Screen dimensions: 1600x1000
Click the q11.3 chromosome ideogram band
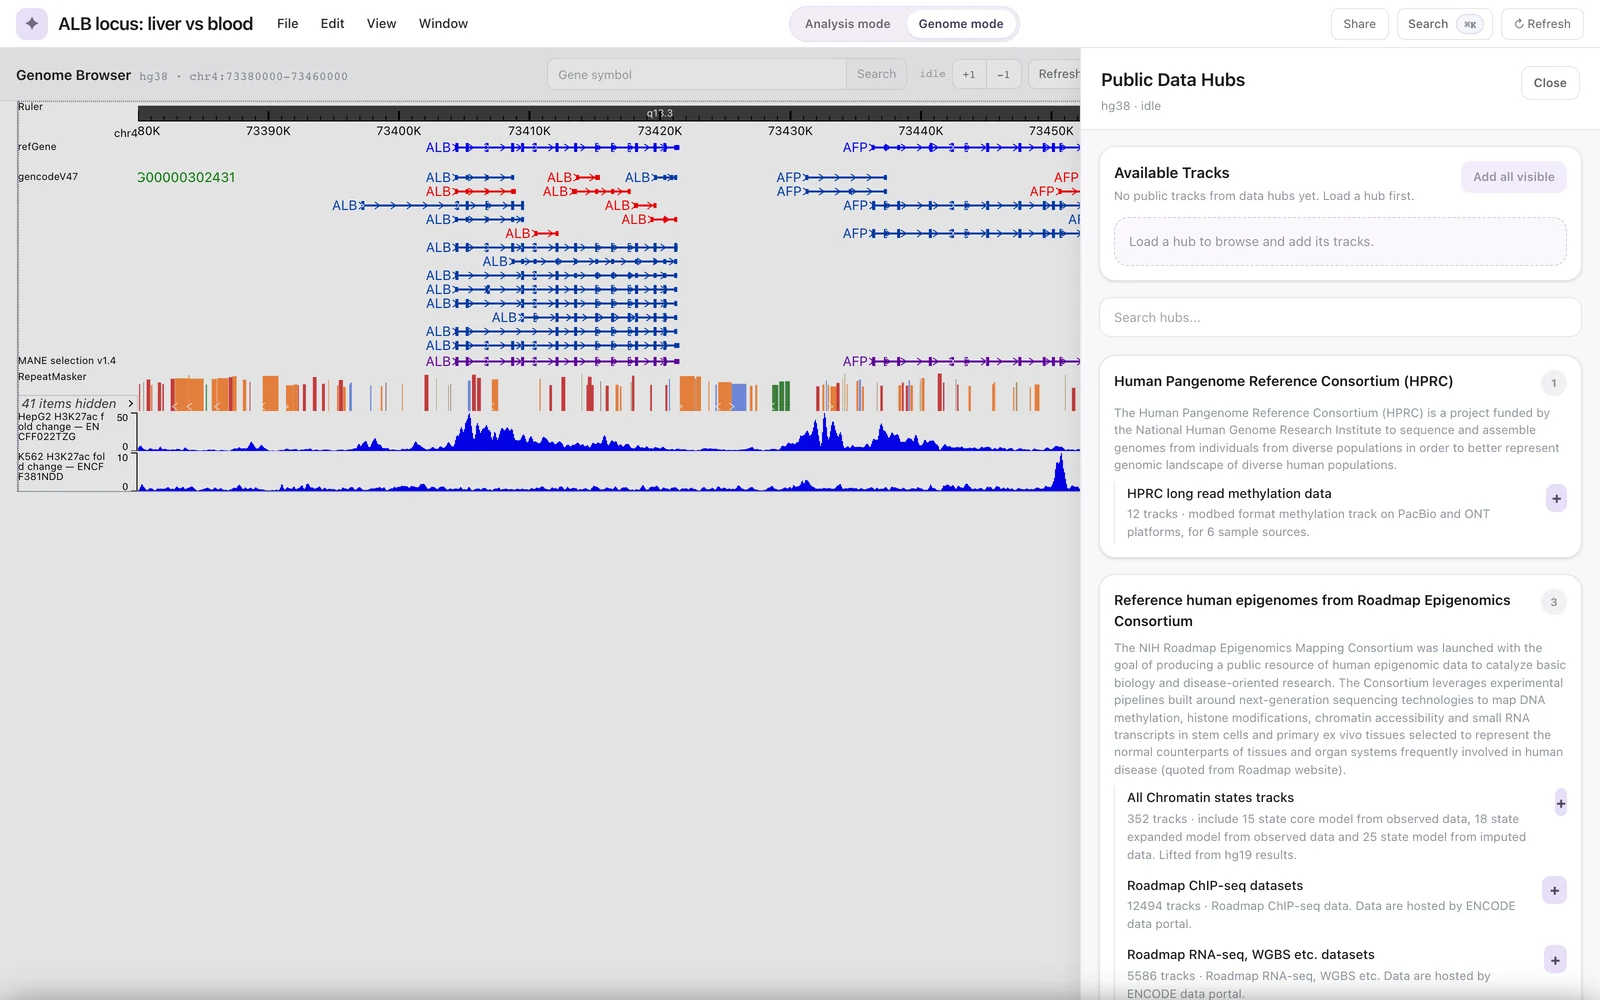click(x=660, y=113)
